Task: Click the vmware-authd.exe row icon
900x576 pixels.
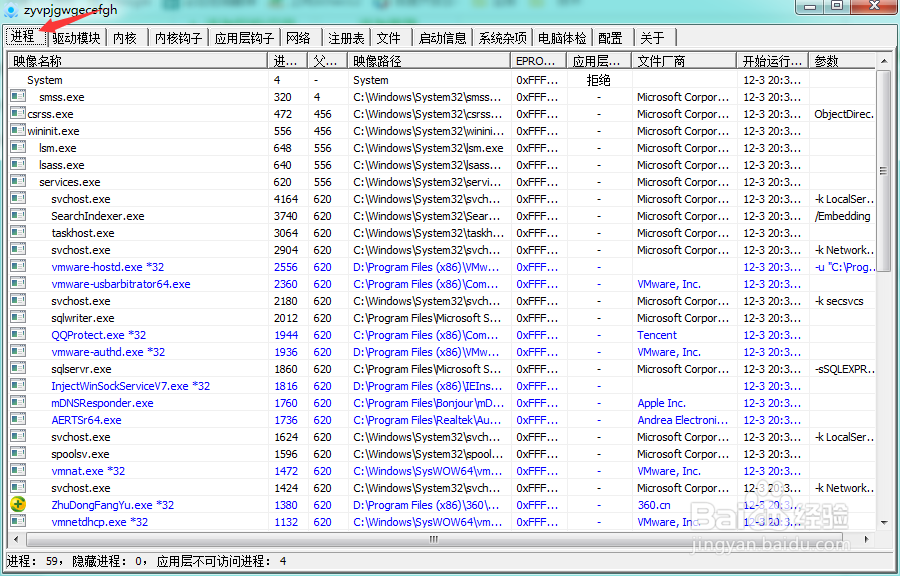Action: click(18, 351)
